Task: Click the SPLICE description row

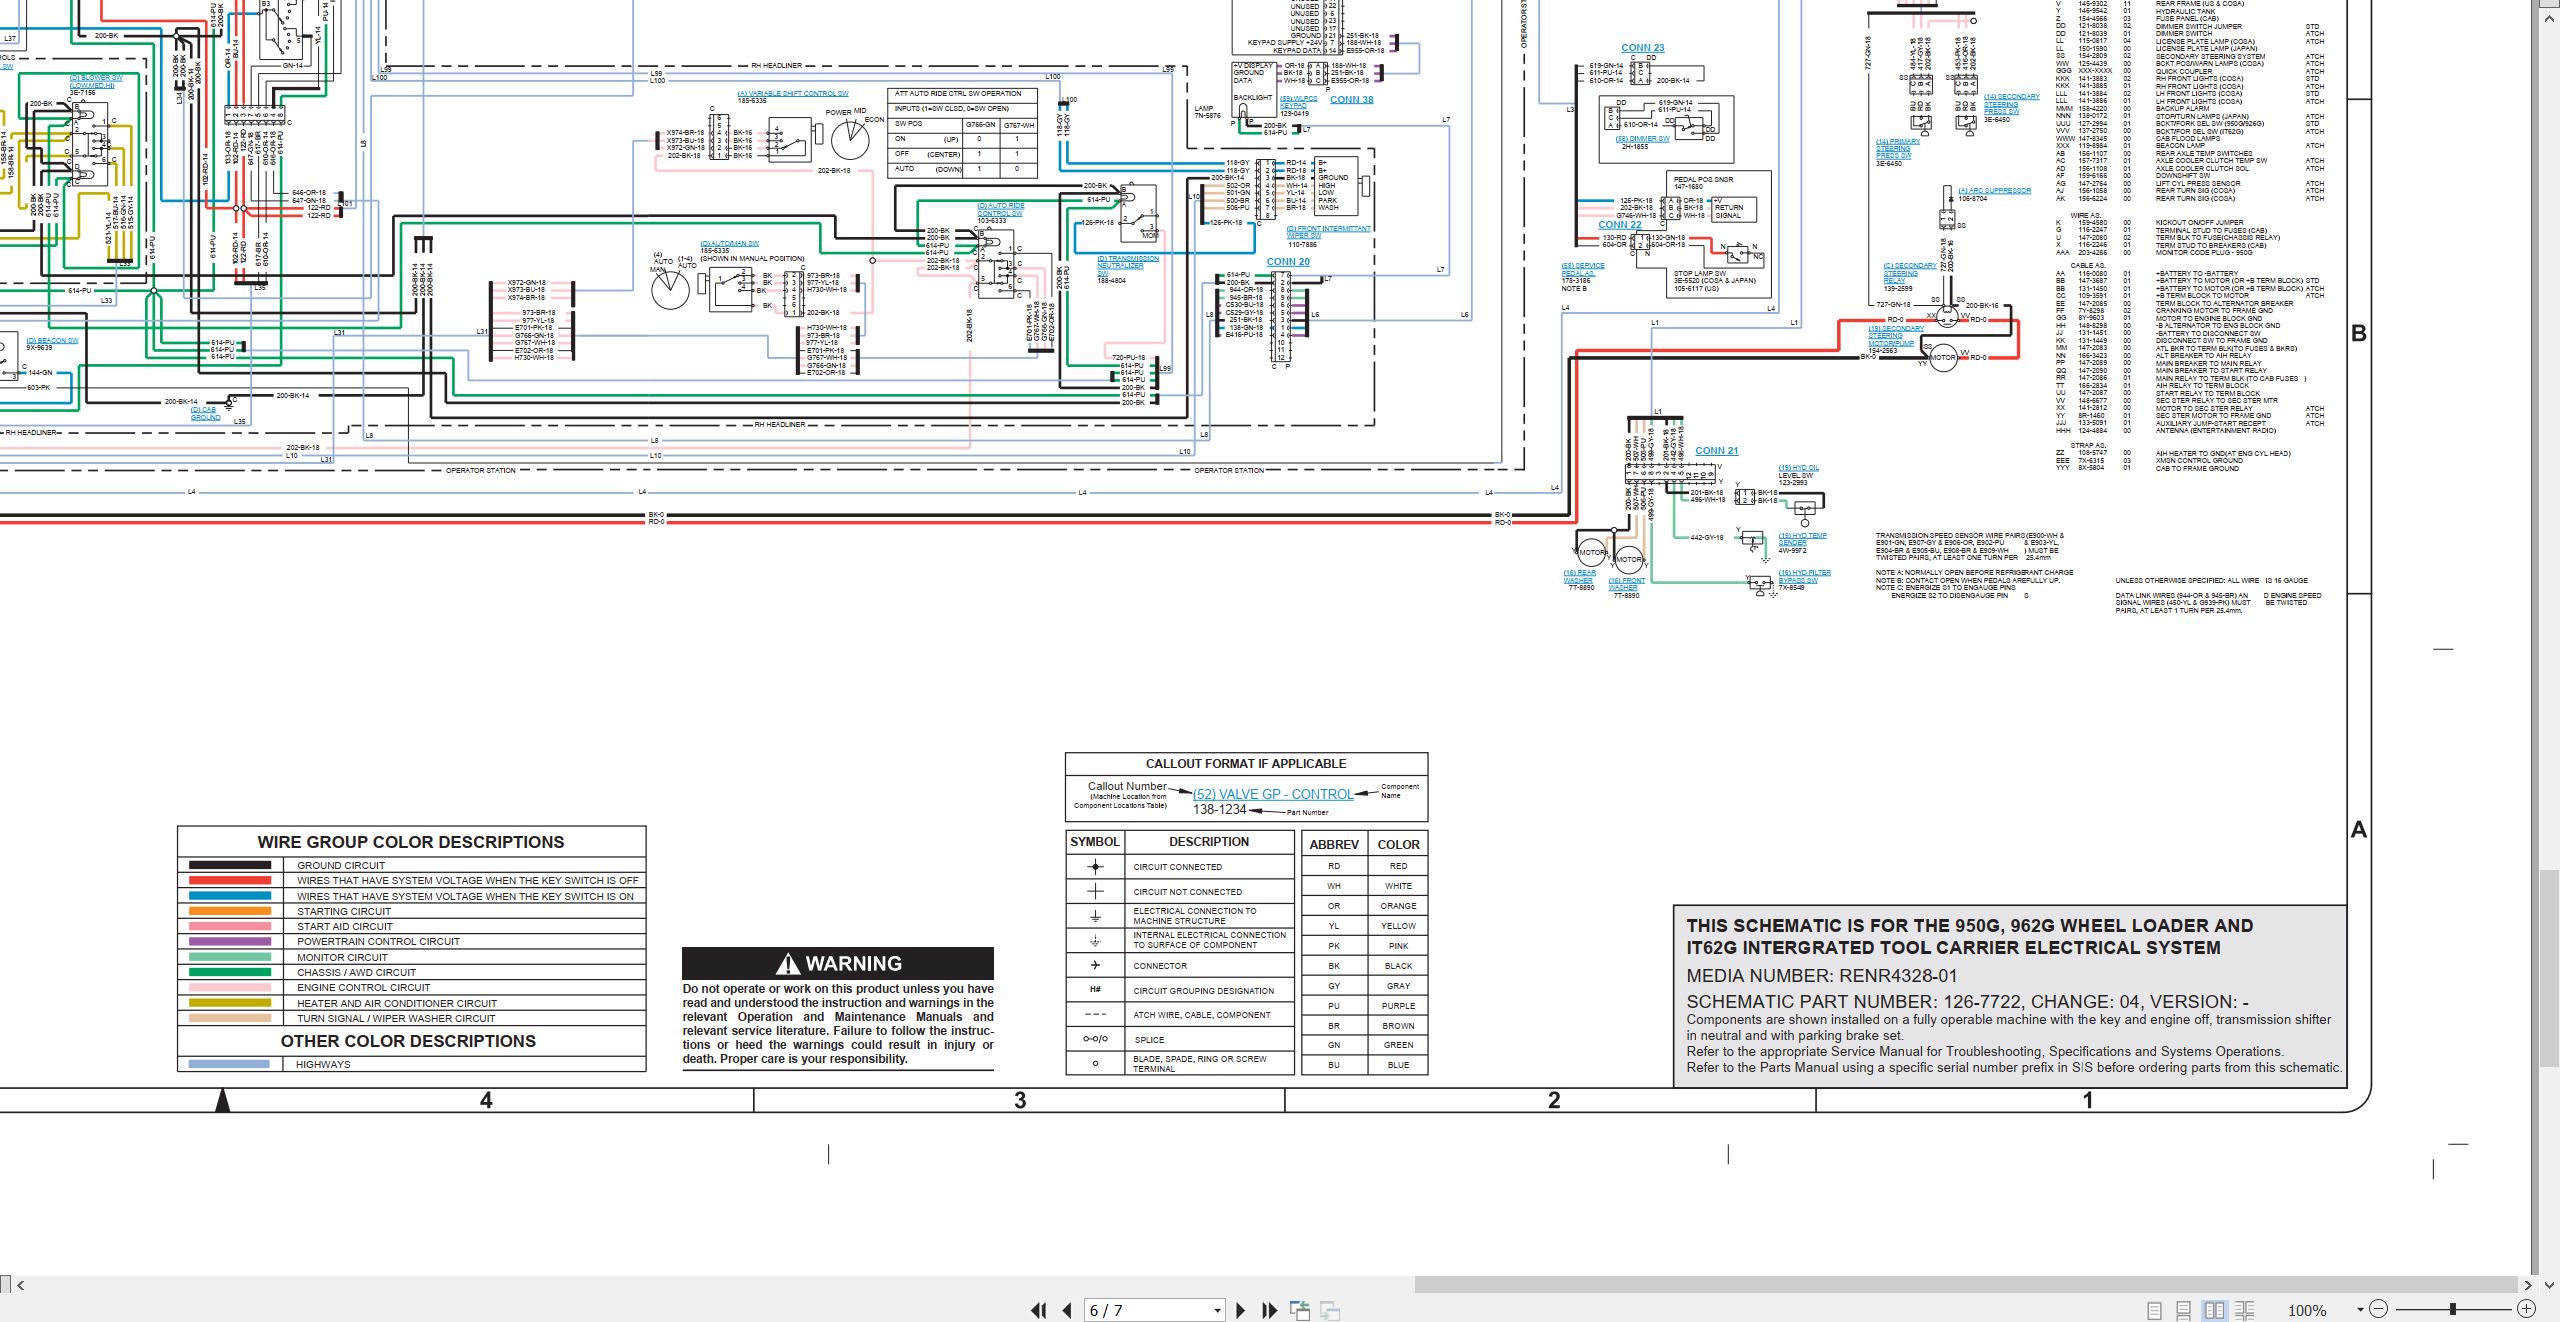Action: coord(1180,1039)
